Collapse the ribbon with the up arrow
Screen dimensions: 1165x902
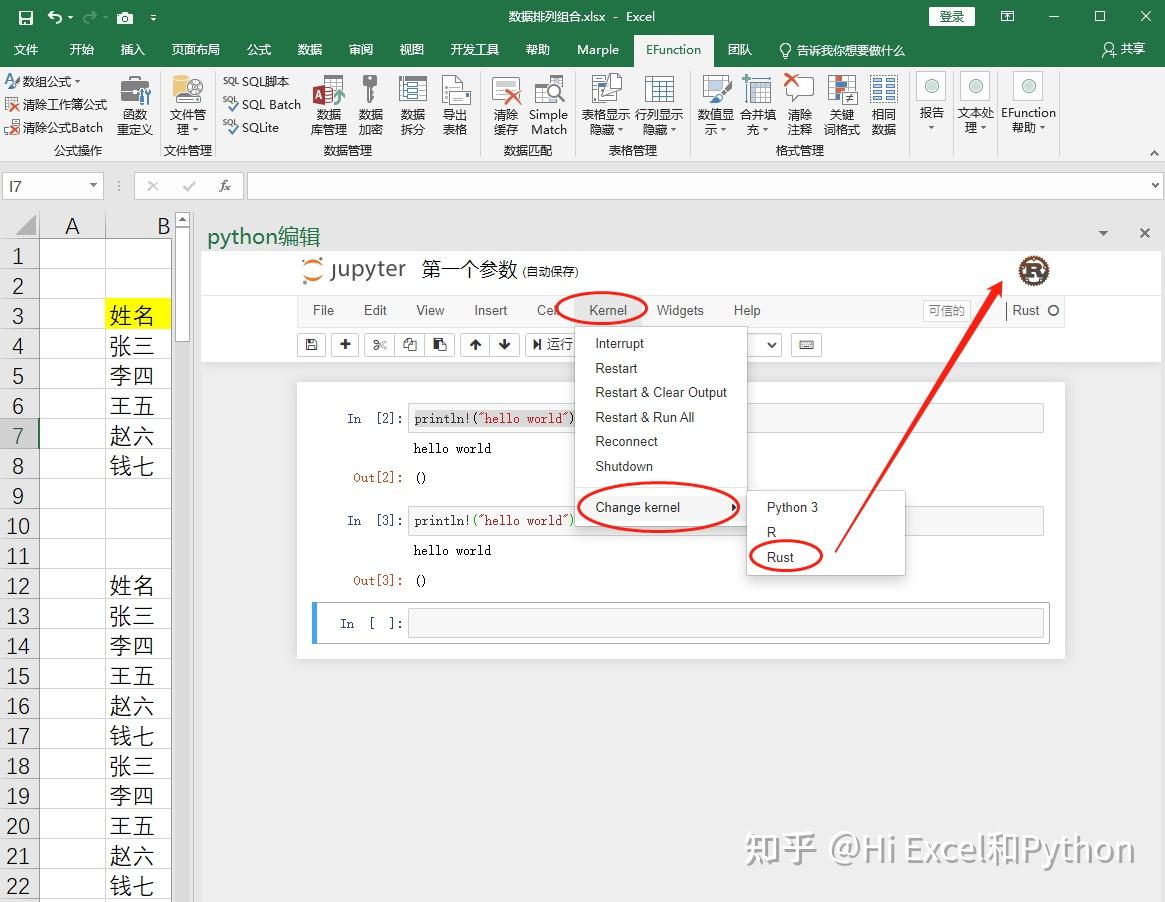(1154, 152)
